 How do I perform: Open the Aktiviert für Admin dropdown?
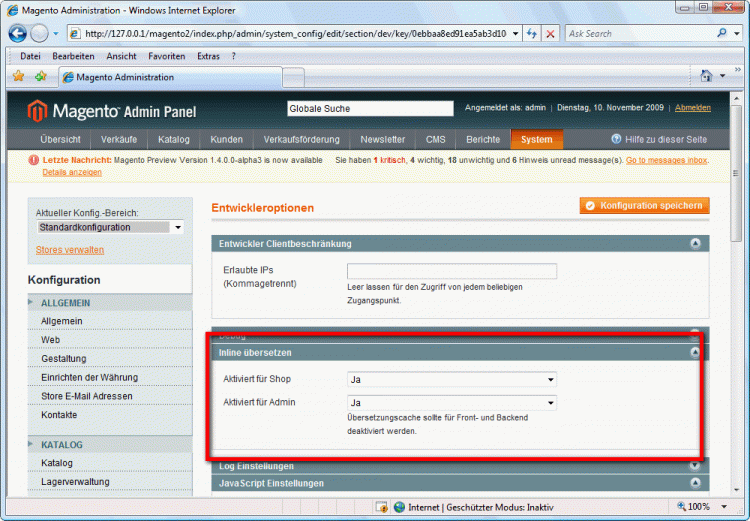451,403
